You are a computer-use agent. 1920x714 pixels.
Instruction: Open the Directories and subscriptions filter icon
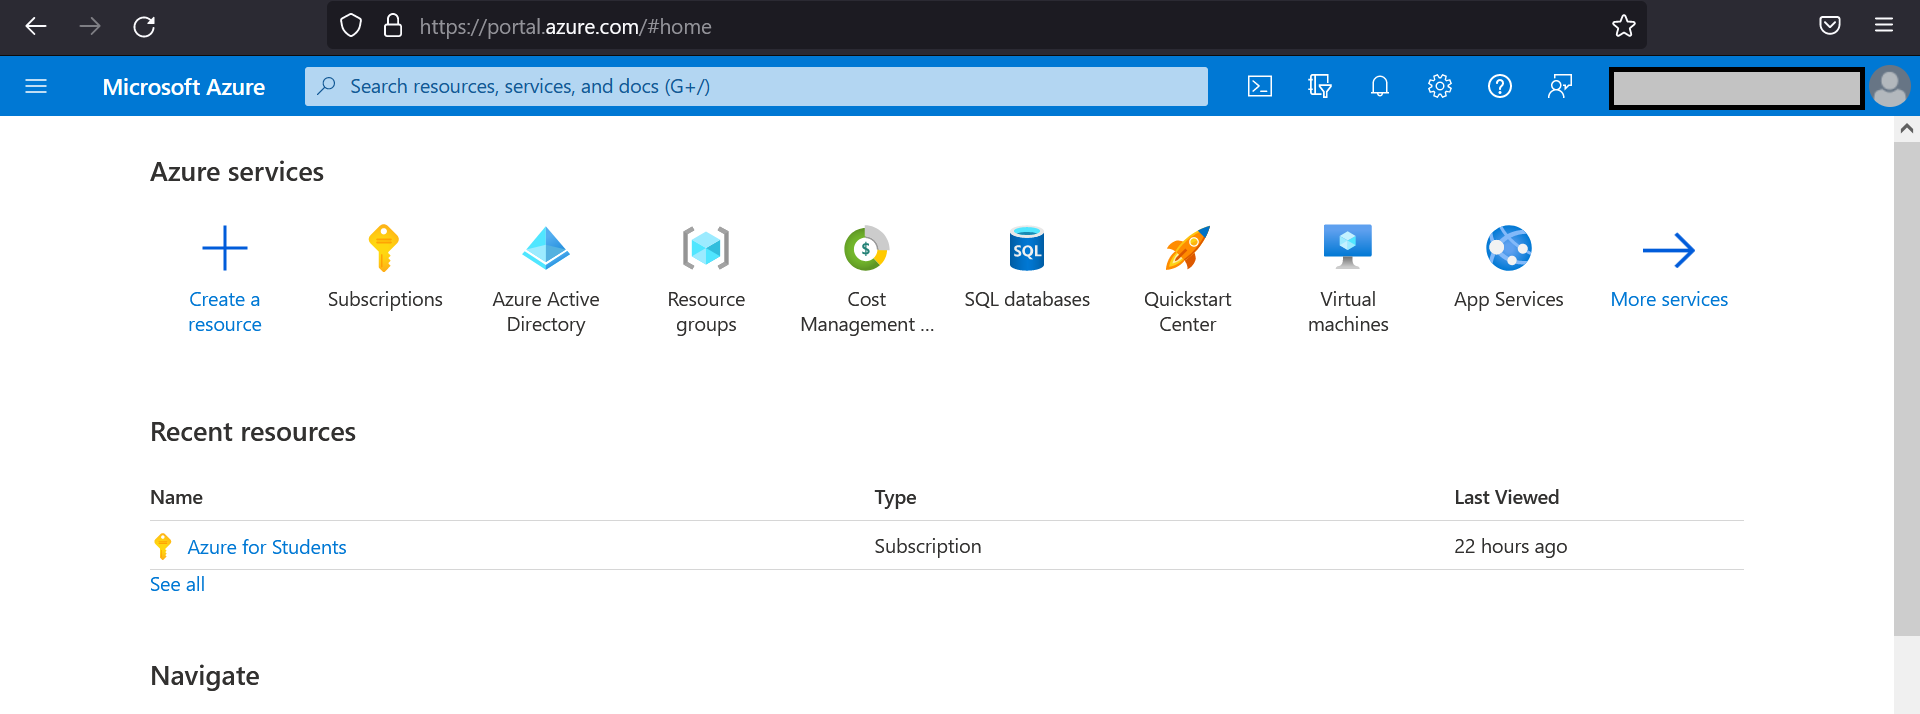pyautogui.click(x=1320, y=86)
